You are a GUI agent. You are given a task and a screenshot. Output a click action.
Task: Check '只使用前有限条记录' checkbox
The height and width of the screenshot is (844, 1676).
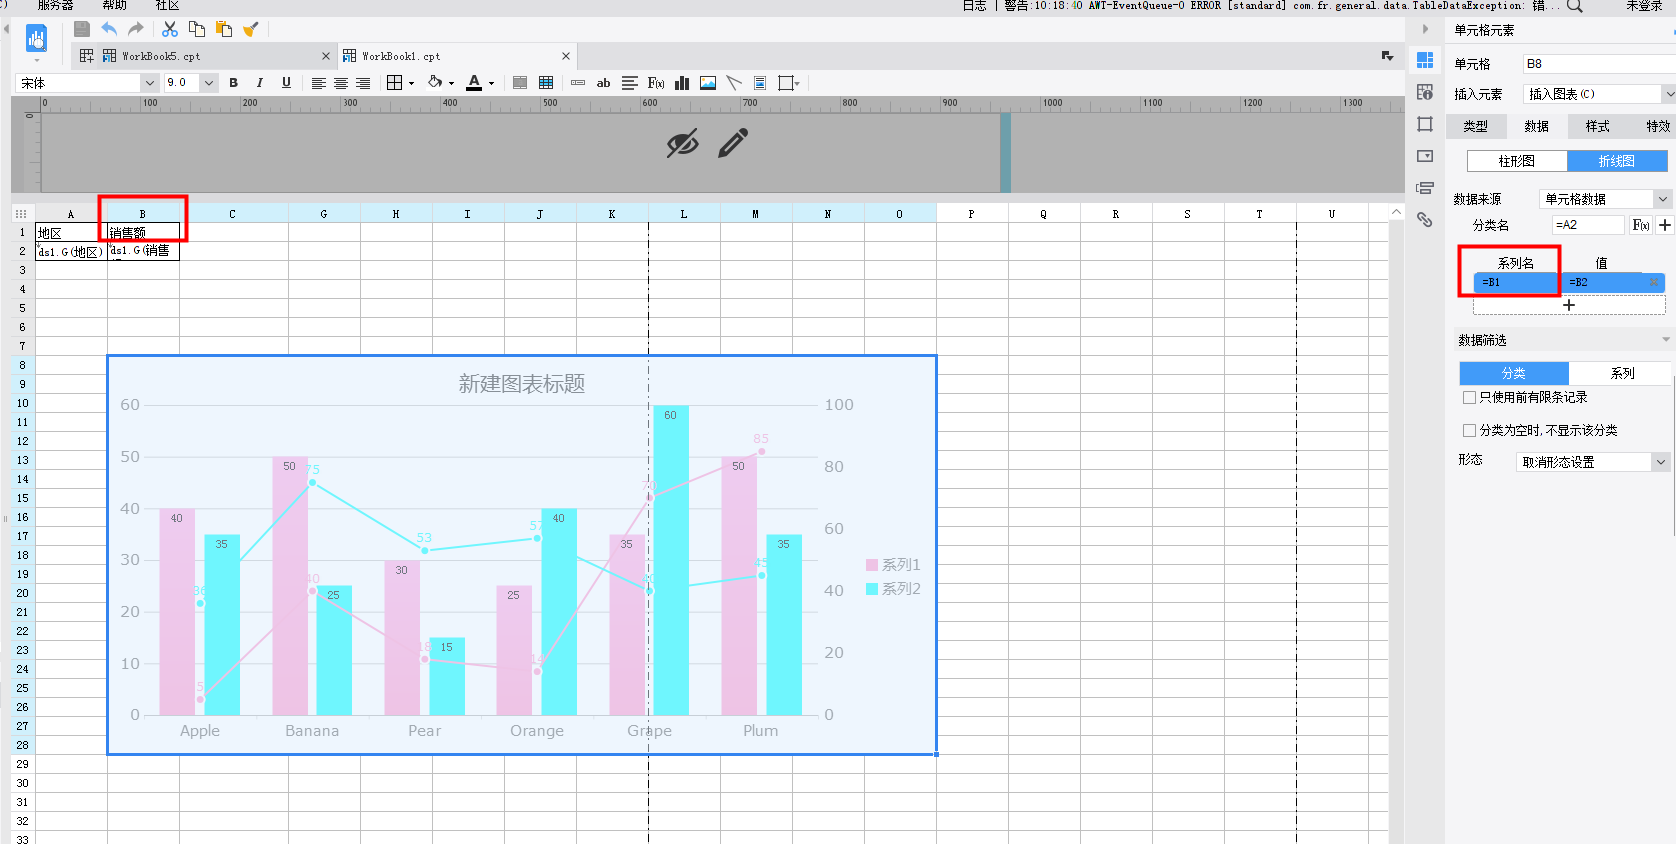pos(1469,397)
